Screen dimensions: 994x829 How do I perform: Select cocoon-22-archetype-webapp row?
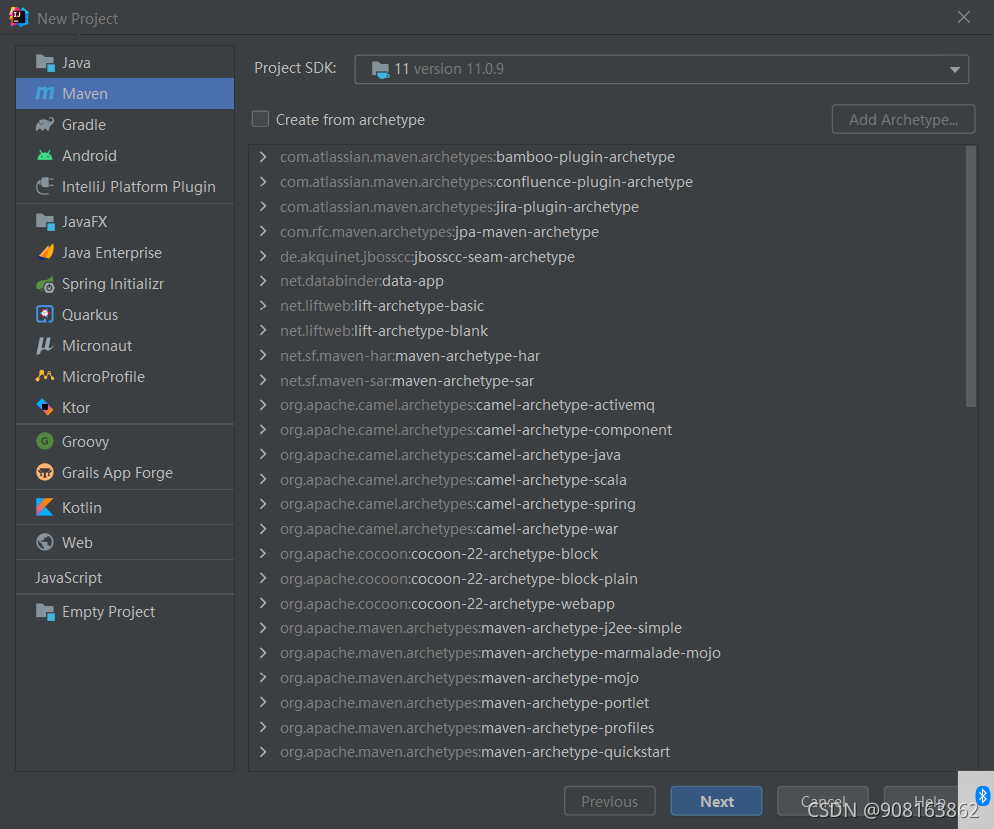pyautogui.click(x=607, y=603)
